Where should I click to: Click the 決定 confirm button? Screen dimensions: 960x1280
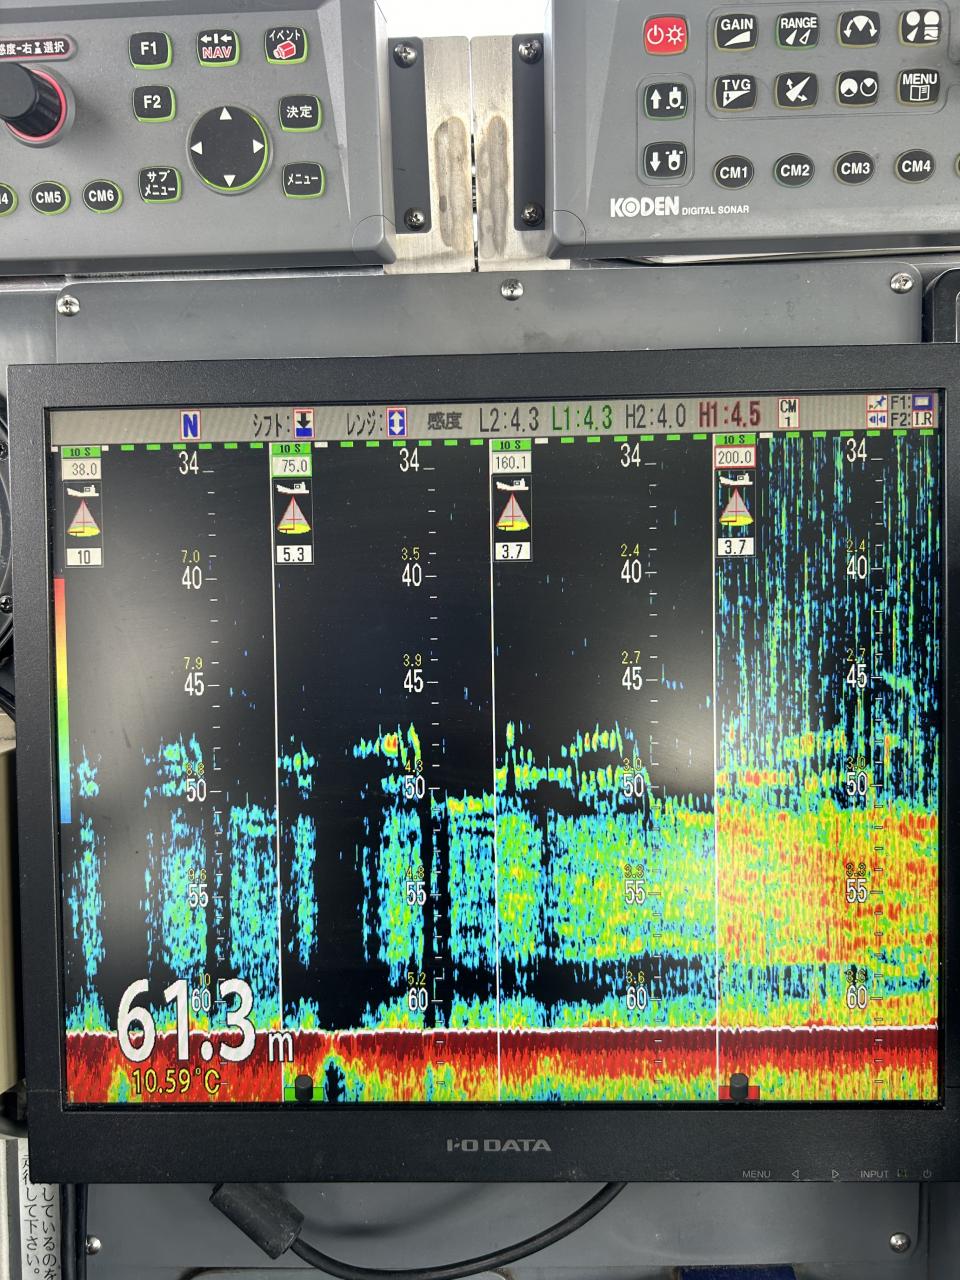299,112
